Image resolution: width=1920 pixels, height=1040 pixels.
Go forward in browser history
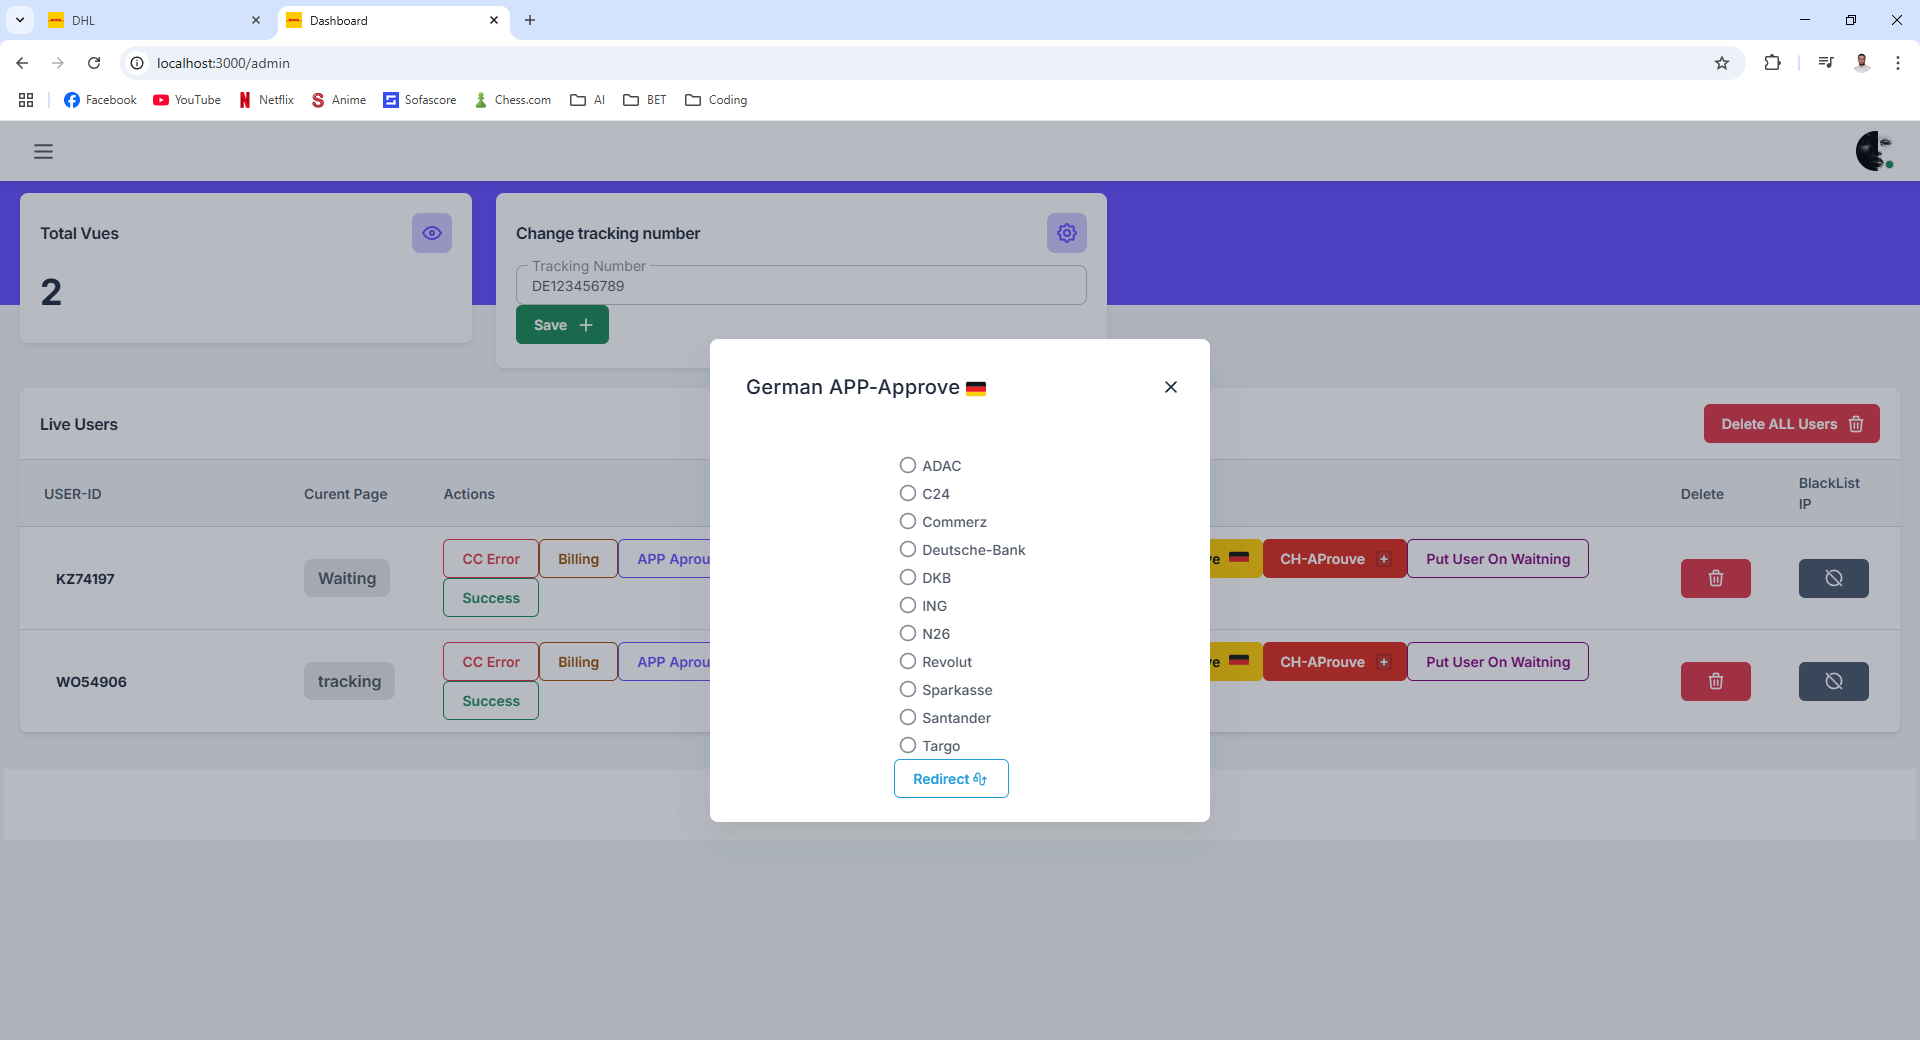point(58,63)
